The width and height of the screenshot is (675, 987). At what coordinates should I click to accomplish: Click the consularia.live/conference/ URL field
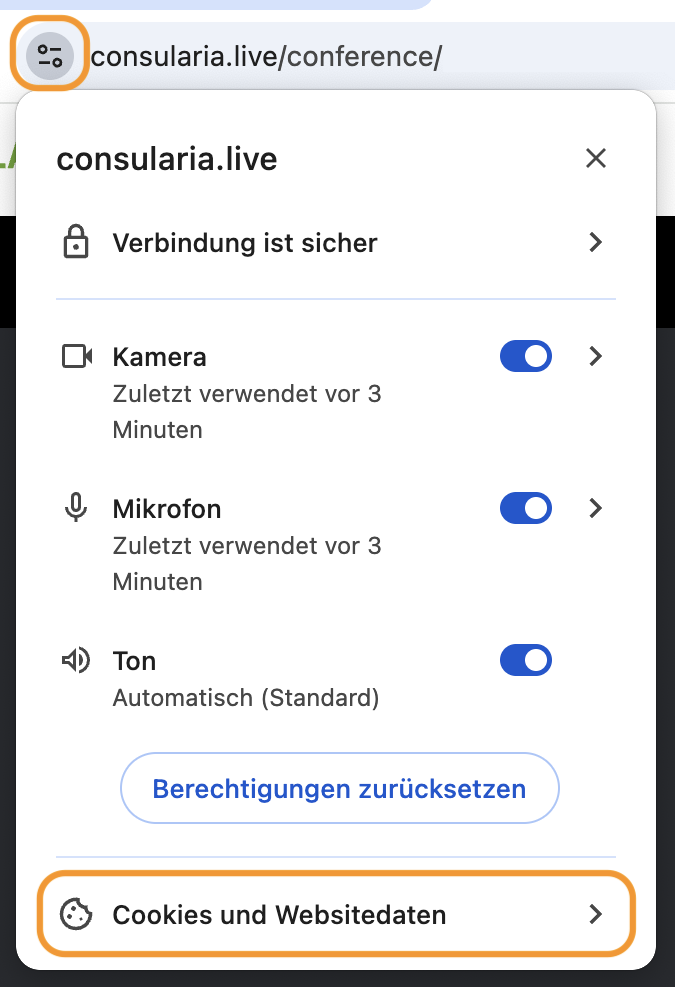tap(378, 57)
